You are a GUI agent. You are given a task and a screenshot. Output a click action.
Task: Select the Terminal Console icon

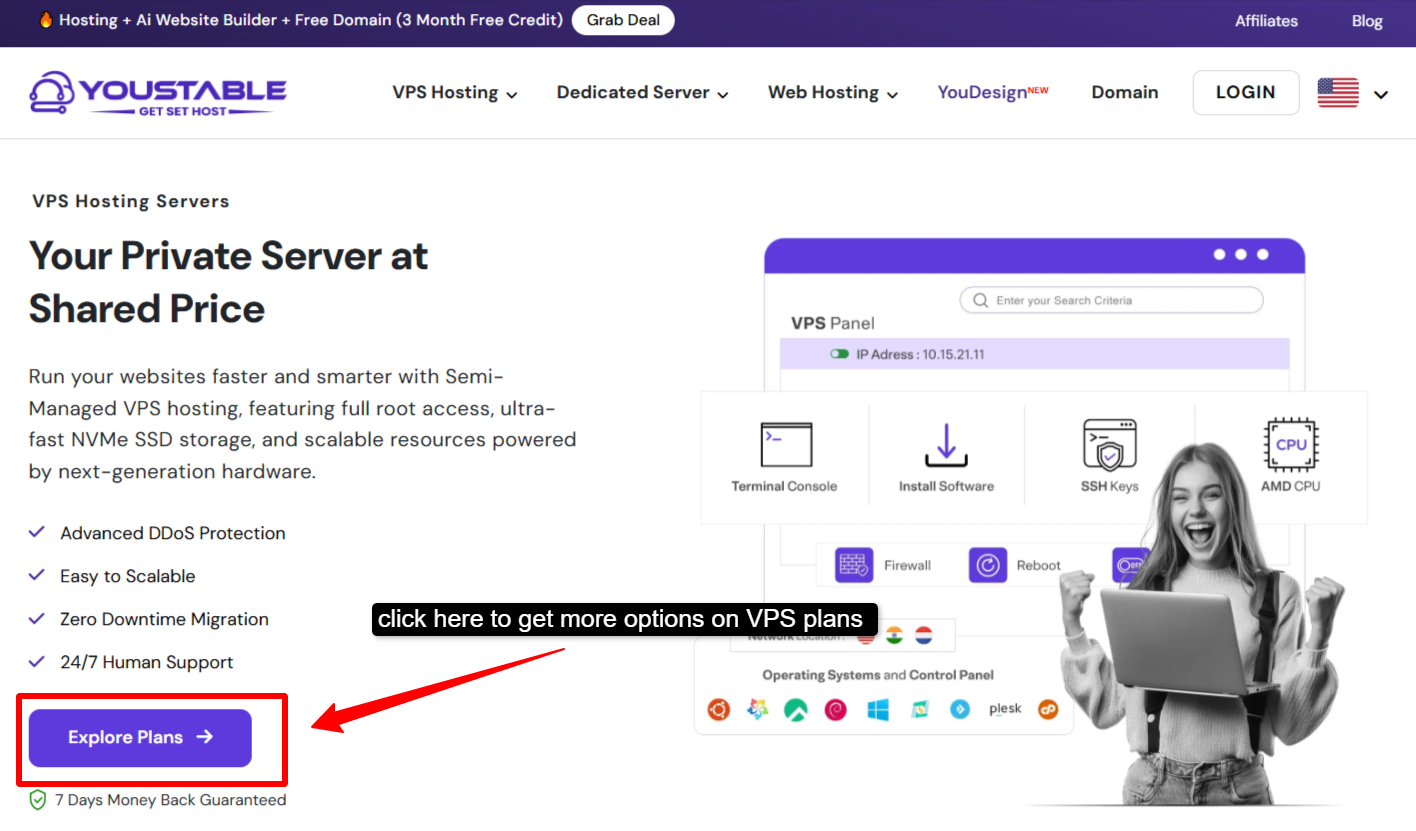point(786,445)
